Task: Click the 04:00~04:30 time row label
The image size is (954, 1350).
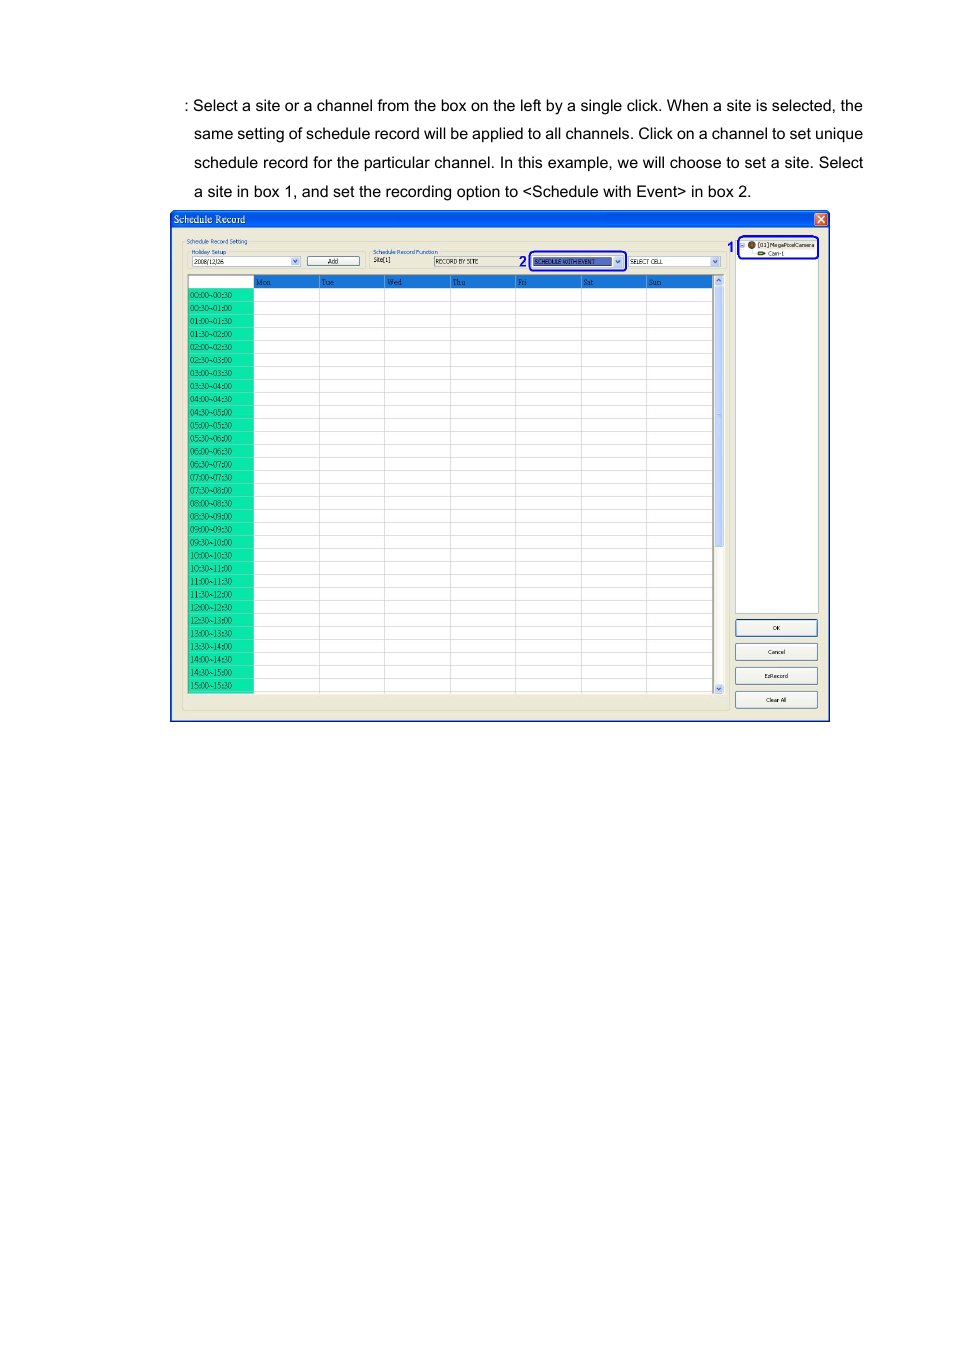Action: pos(221,399)
